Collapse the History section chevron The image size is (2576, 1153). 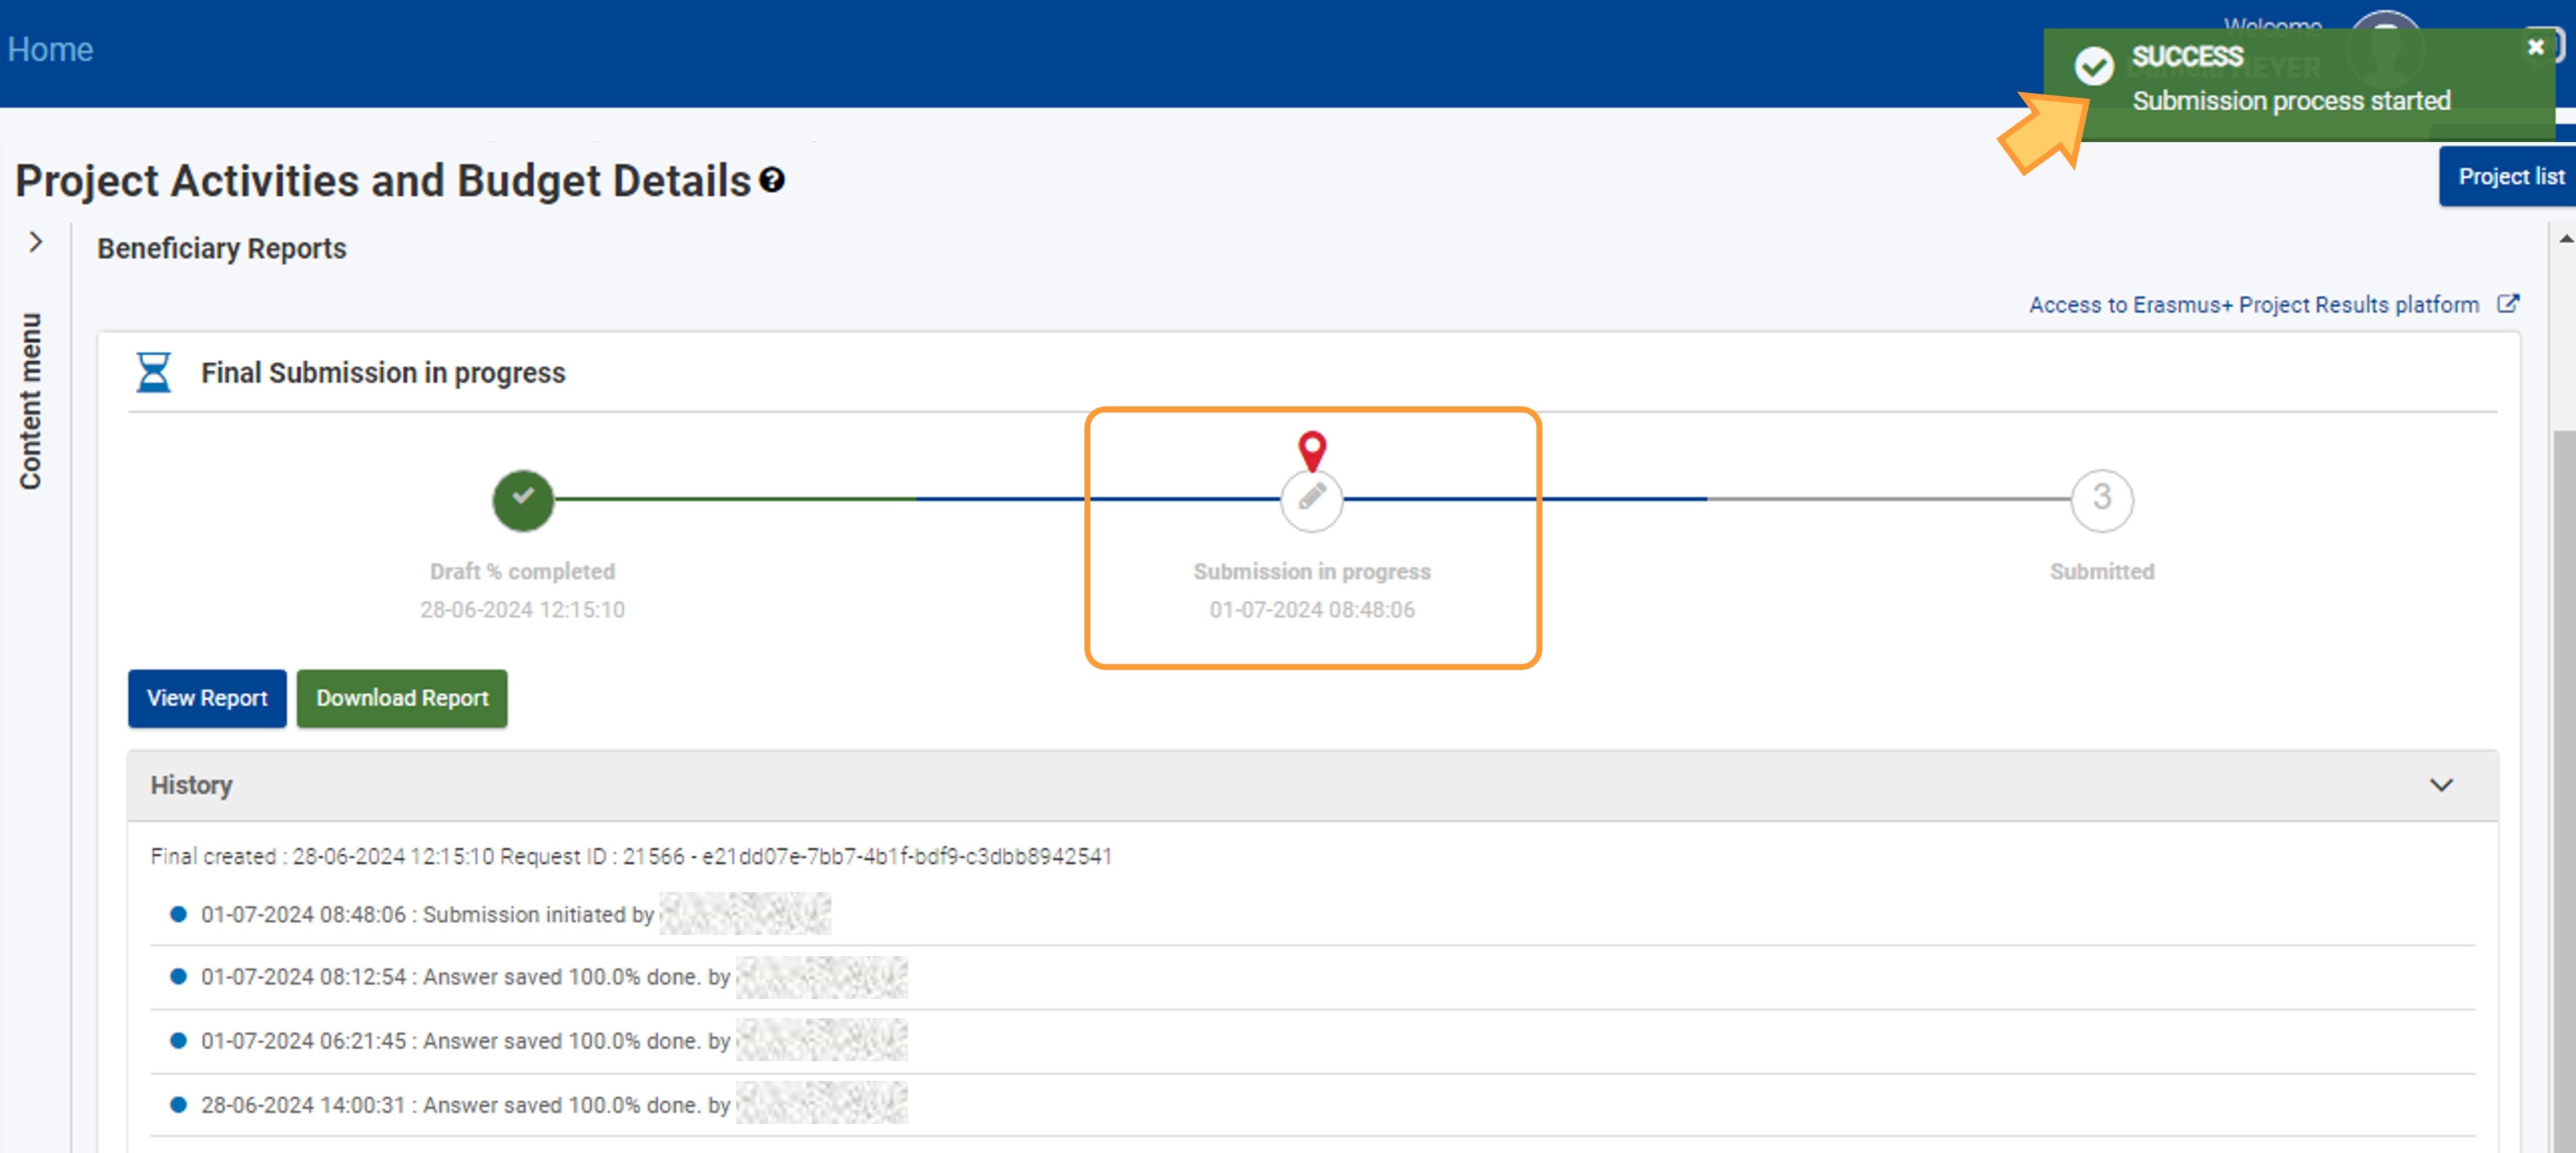(x=2442, y=785)
